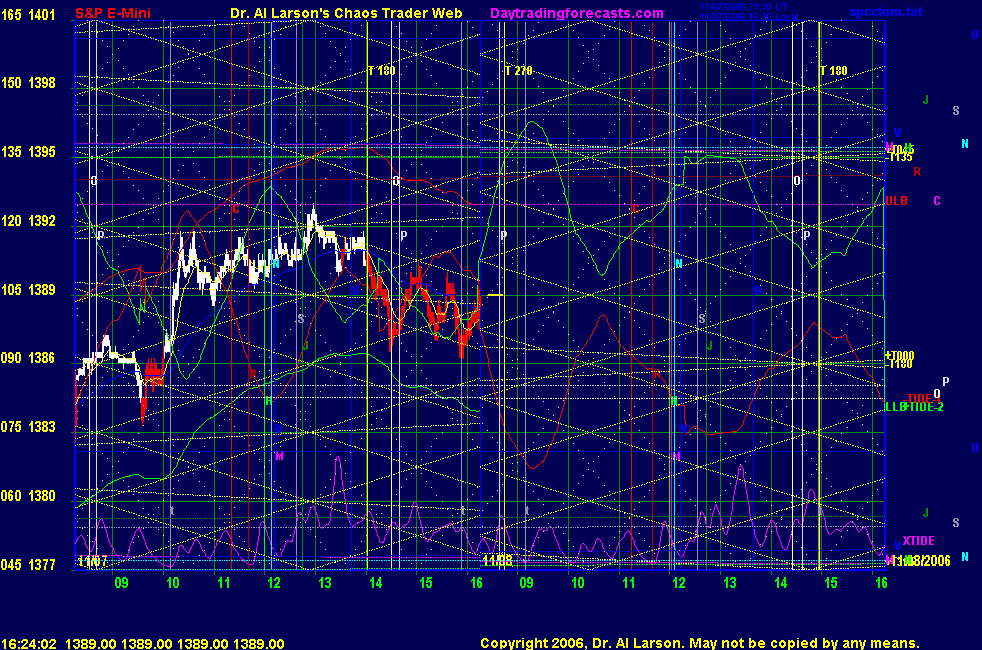Click the red R marker in the right margin
982x650 pixels.
pos(917,172)
